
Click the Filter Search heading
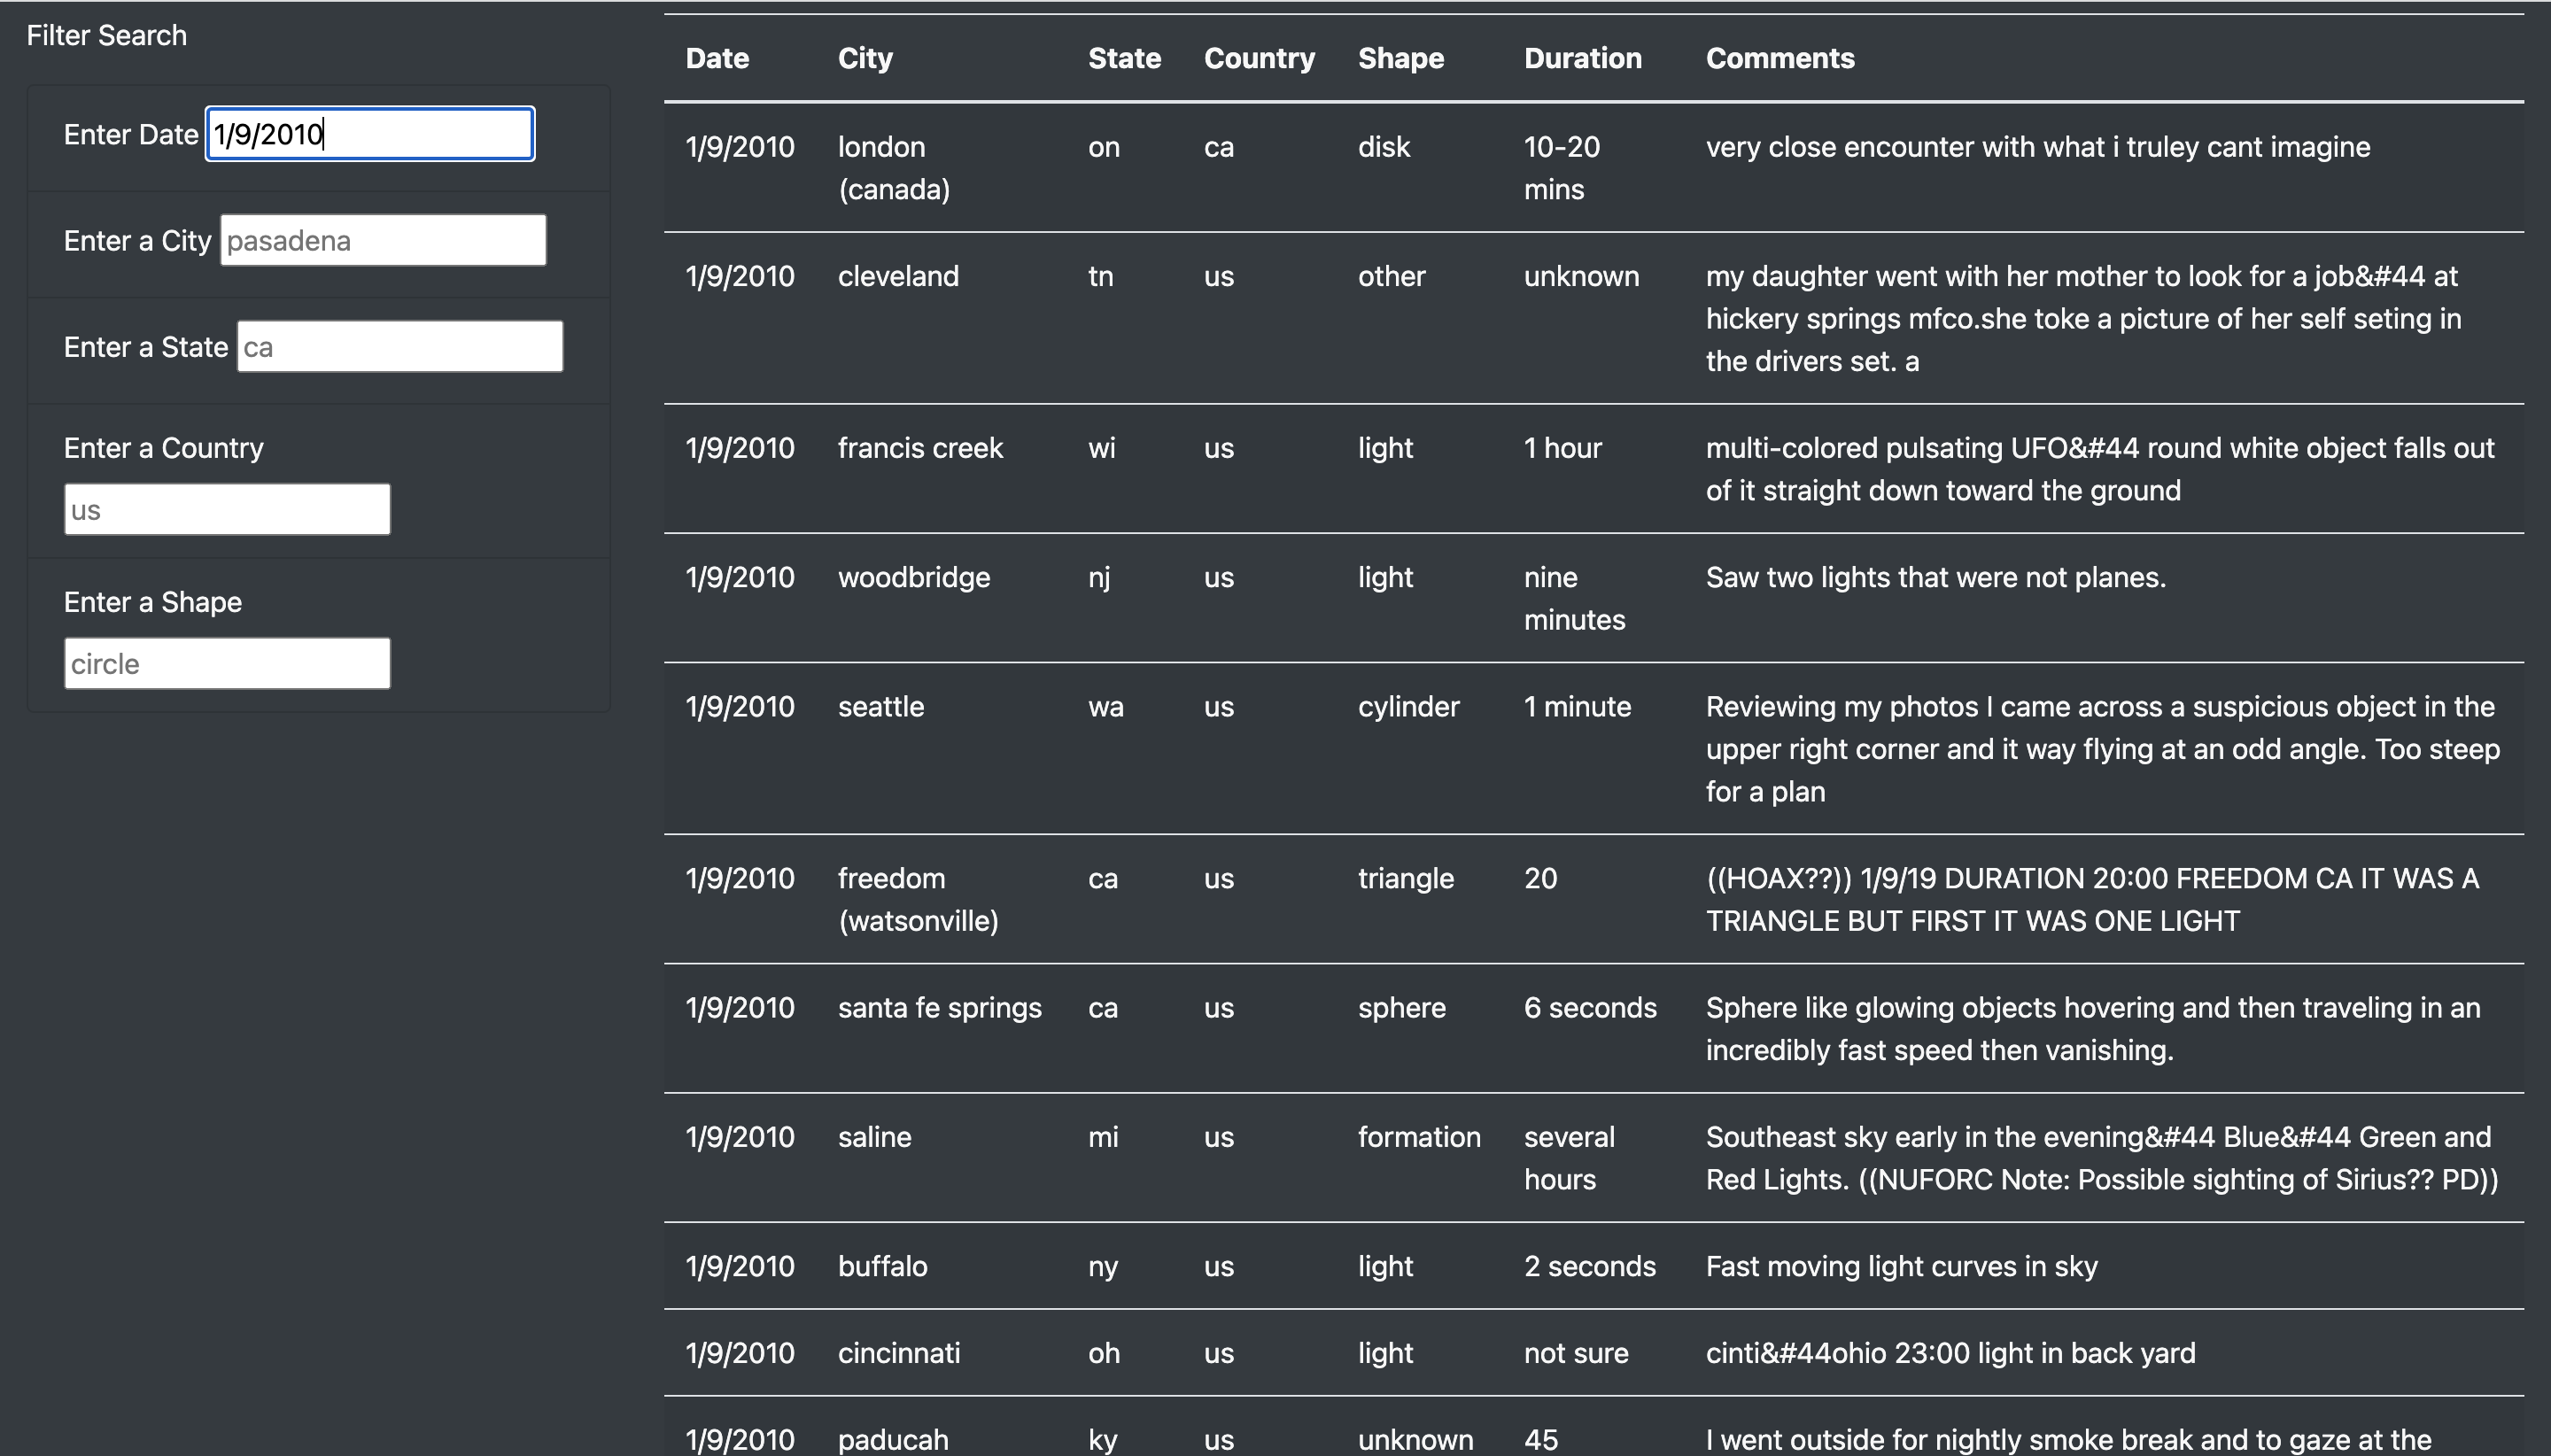pyautogui.click(x=106, y=36)
